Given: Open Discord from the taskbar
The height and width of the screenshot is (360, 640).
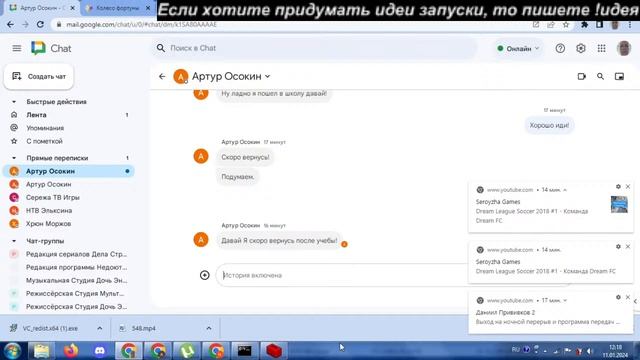Looking at the screenshot, I should point(99,351).
